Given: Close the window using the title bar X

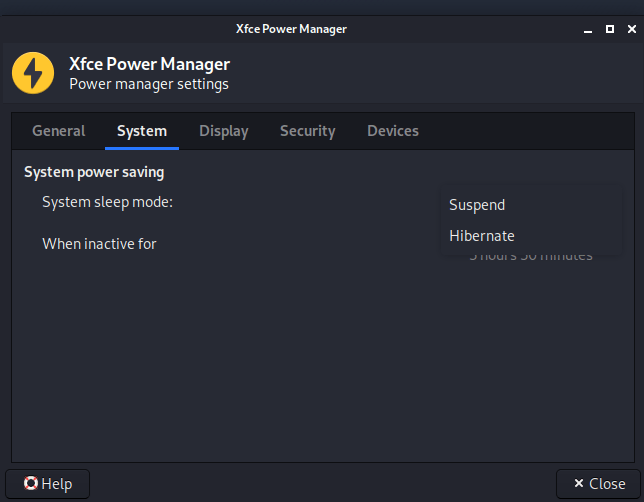Looking at the screenshot, I should click(x=629, y=30).
